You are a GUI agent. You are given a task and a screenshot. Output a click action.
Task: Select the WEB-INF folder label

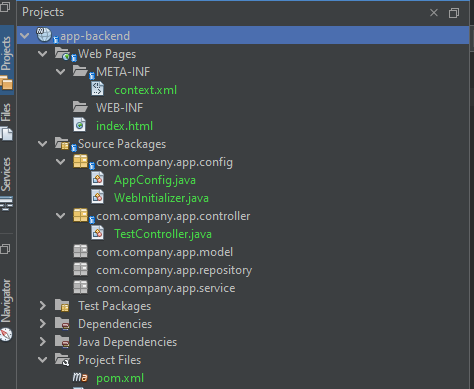coord(119,108)
